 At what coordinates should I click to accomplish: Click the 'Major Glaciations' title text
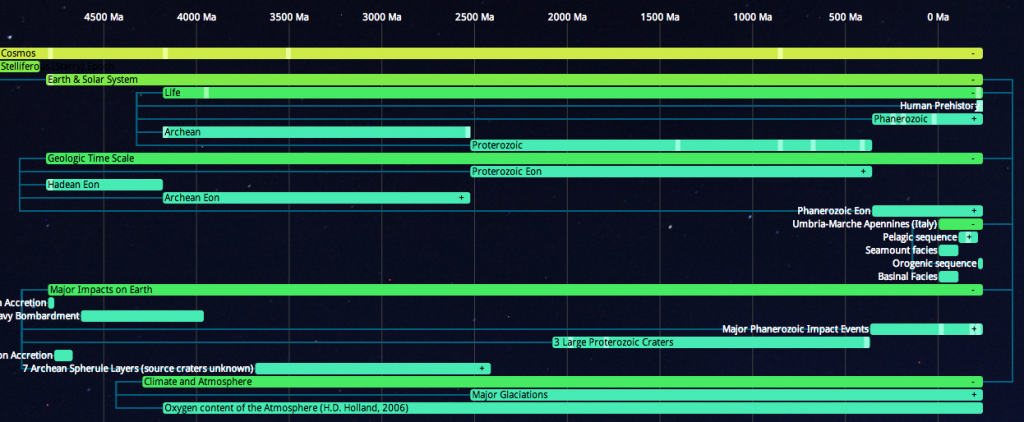[510, 395]
